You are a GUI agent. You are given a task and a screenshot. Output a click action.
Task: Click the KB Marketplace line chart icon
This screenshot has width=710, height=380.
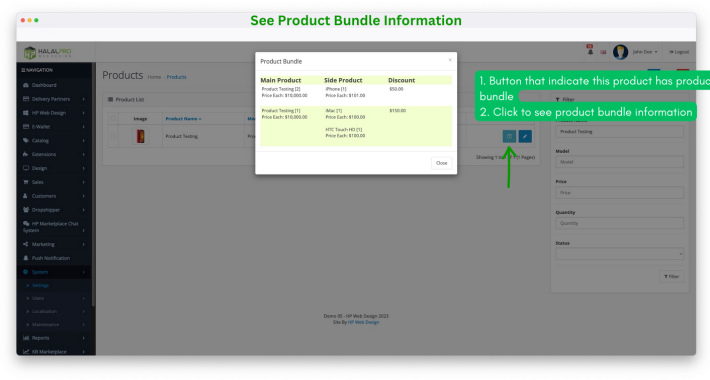[26, 351]
